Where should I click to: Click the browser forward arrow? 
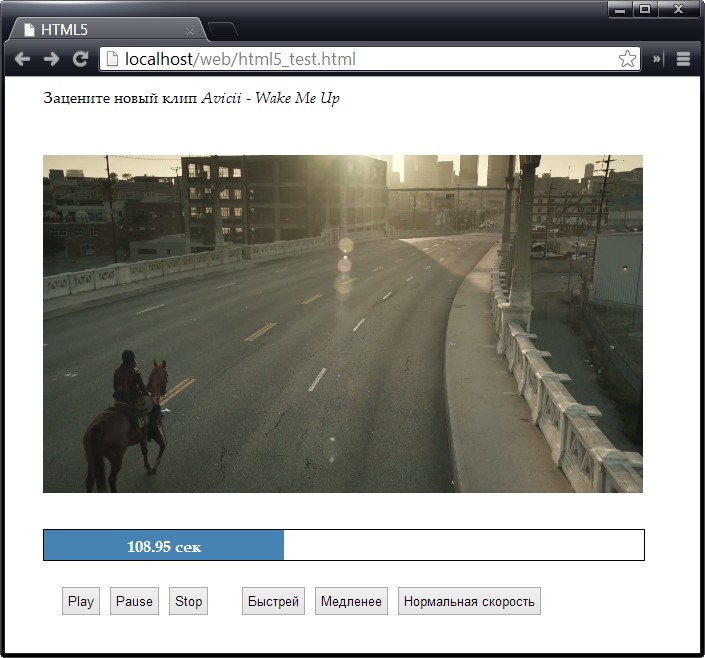tap(51, 59)
